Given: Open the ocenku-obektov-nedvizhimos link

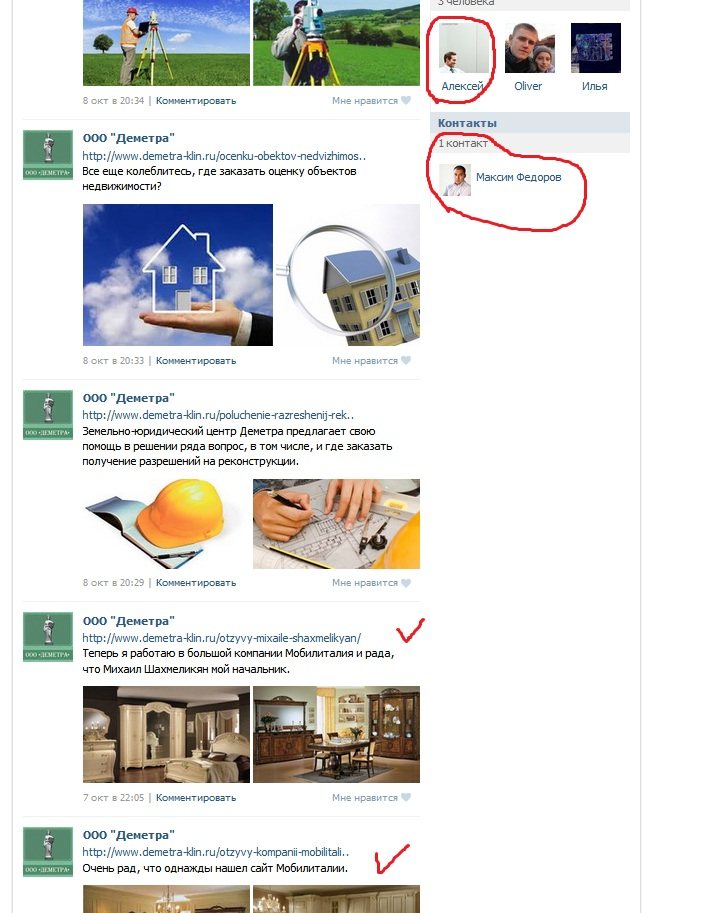Looking at the screenshot, I should 224,156.
